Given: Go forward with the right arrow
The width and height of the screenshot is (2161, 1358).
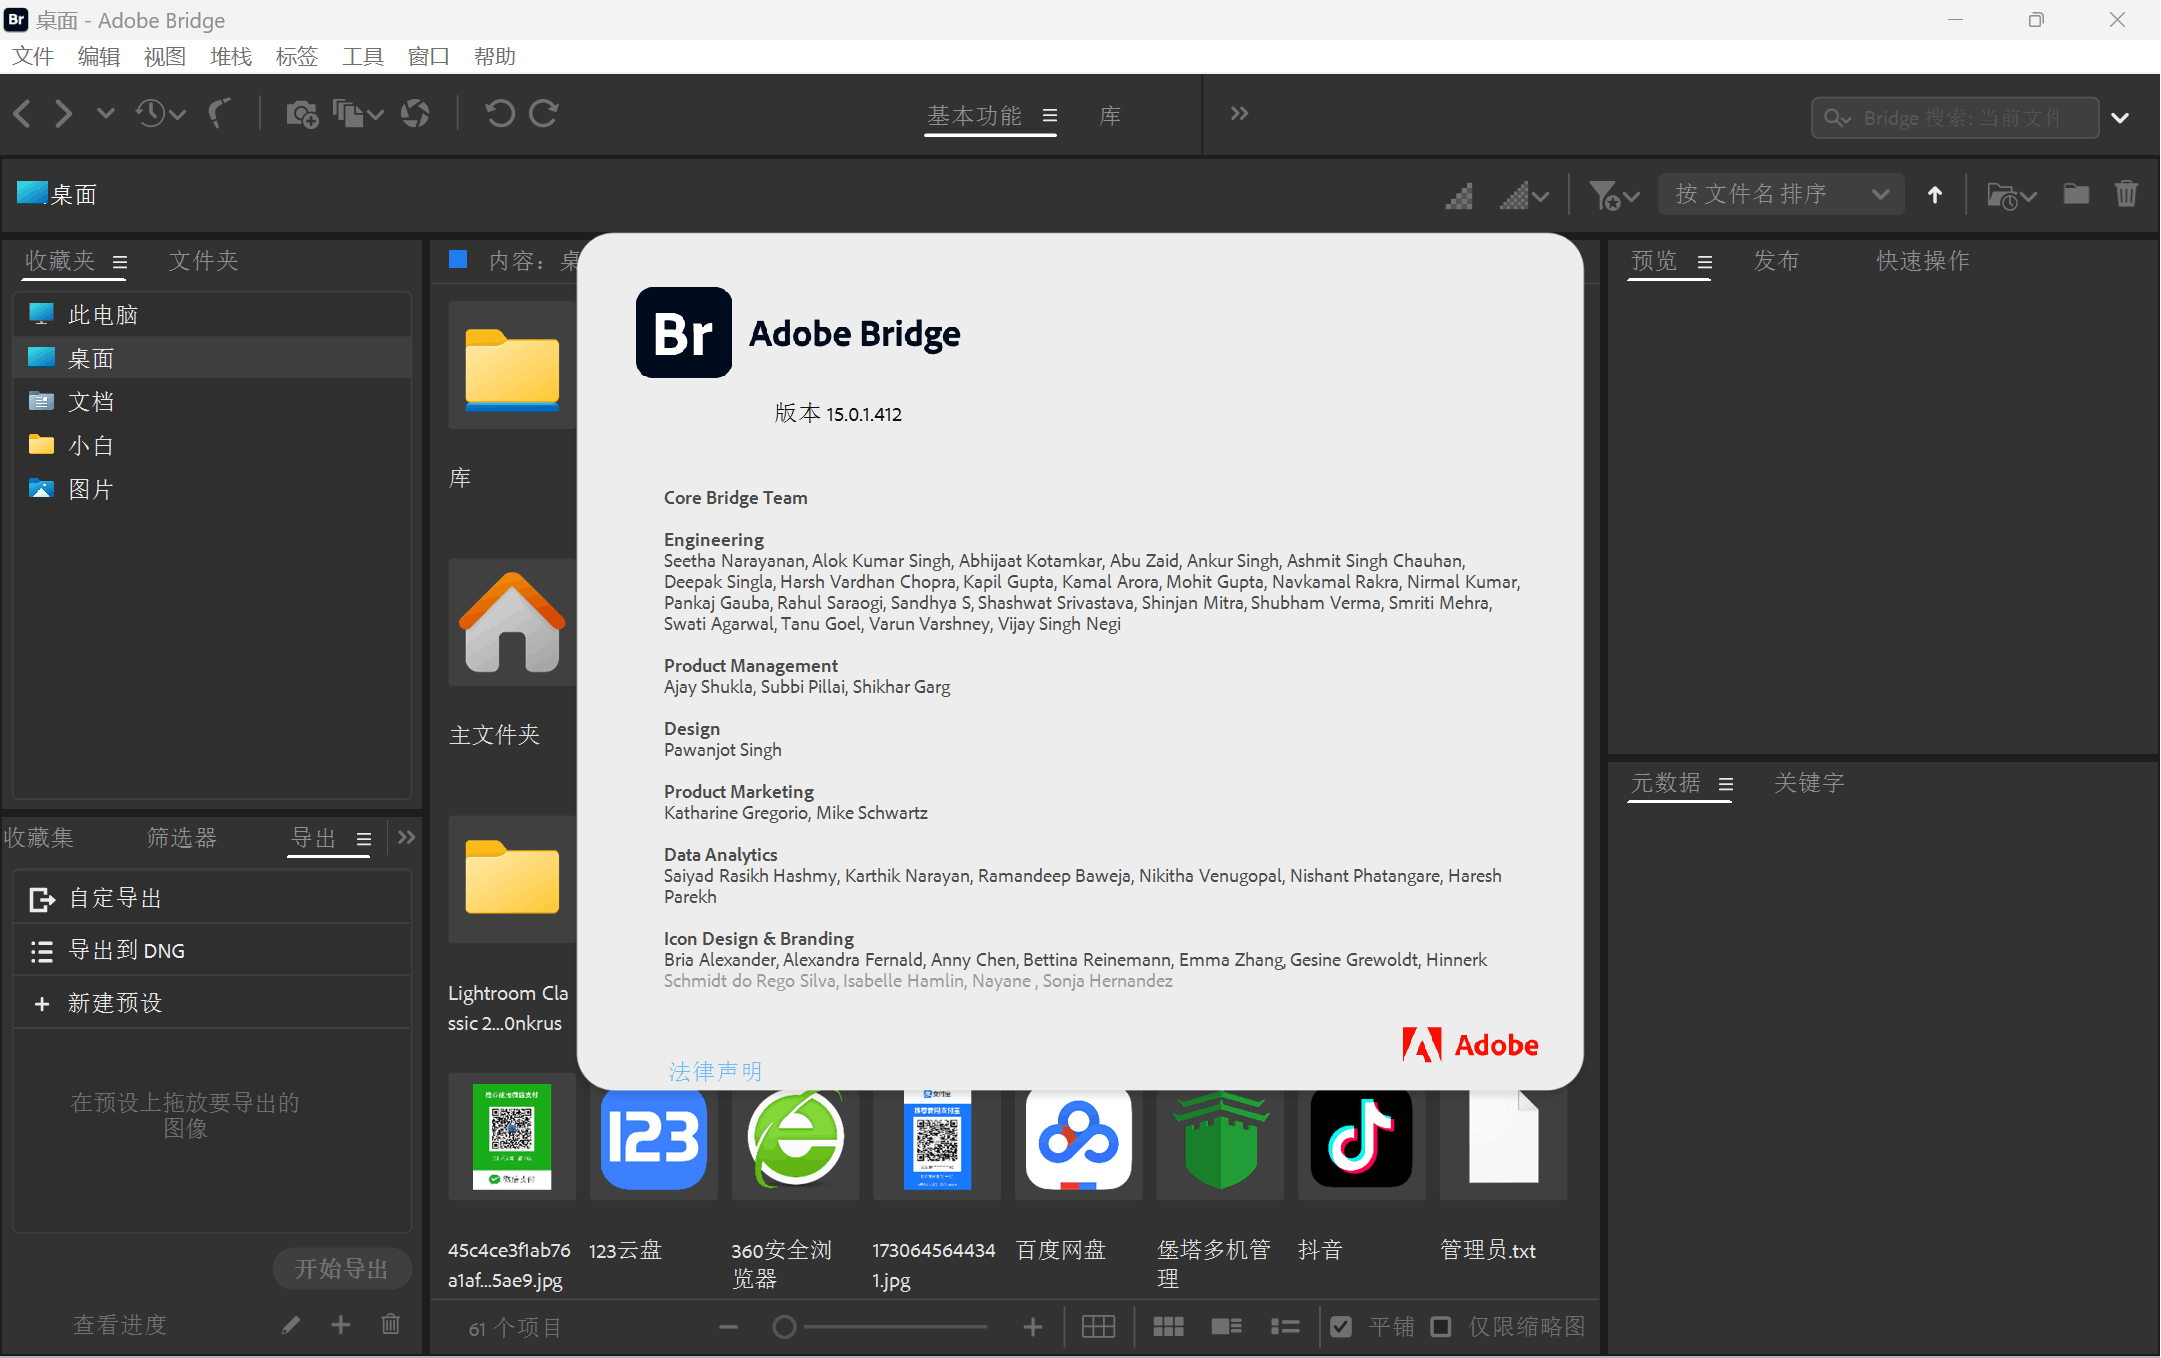Looking at the screenshot, I should [x=64, y=114].
